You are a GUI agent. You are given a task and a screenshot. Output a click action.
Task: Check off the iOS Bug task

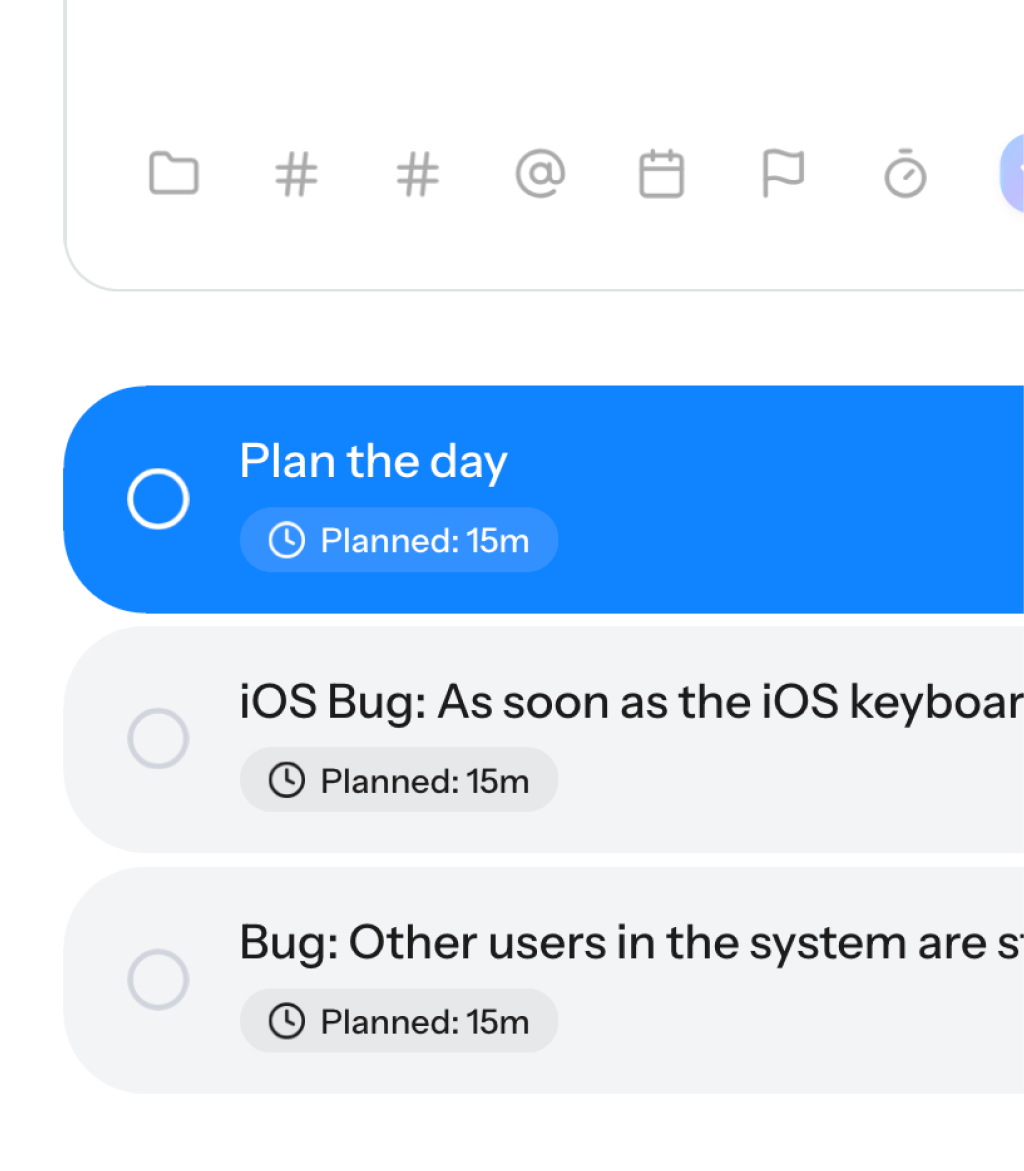point(158,739)
